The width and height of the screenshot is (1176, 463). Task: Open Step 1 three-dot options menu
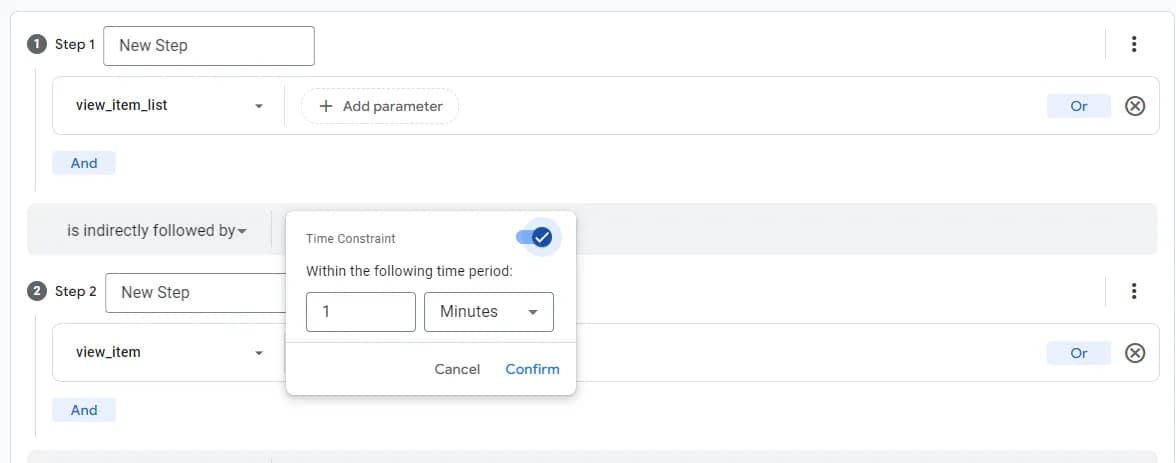click(x=1133, y=45)
